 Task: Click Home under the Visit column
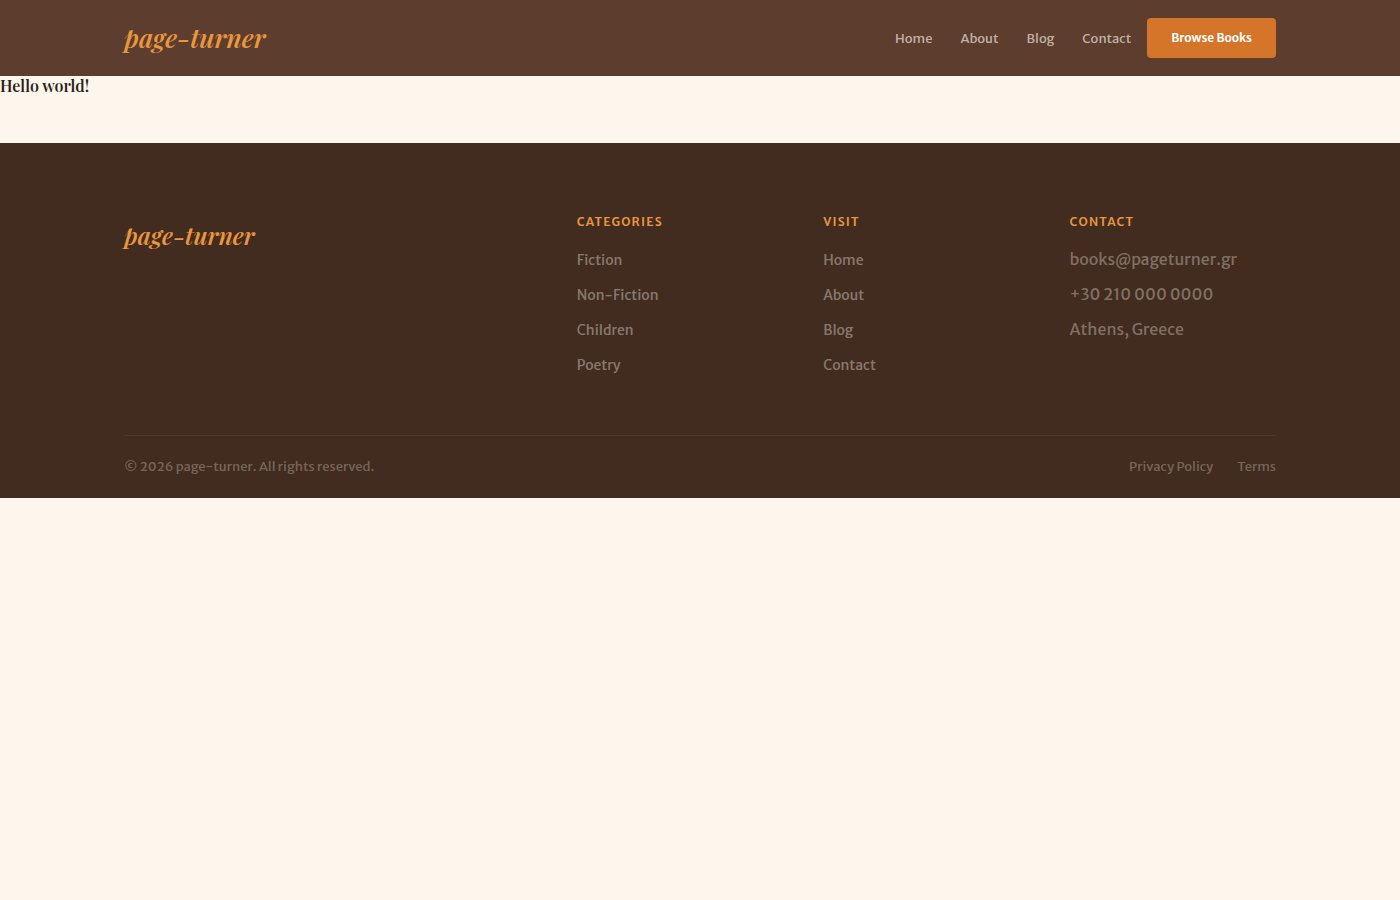tap(843, 260)
